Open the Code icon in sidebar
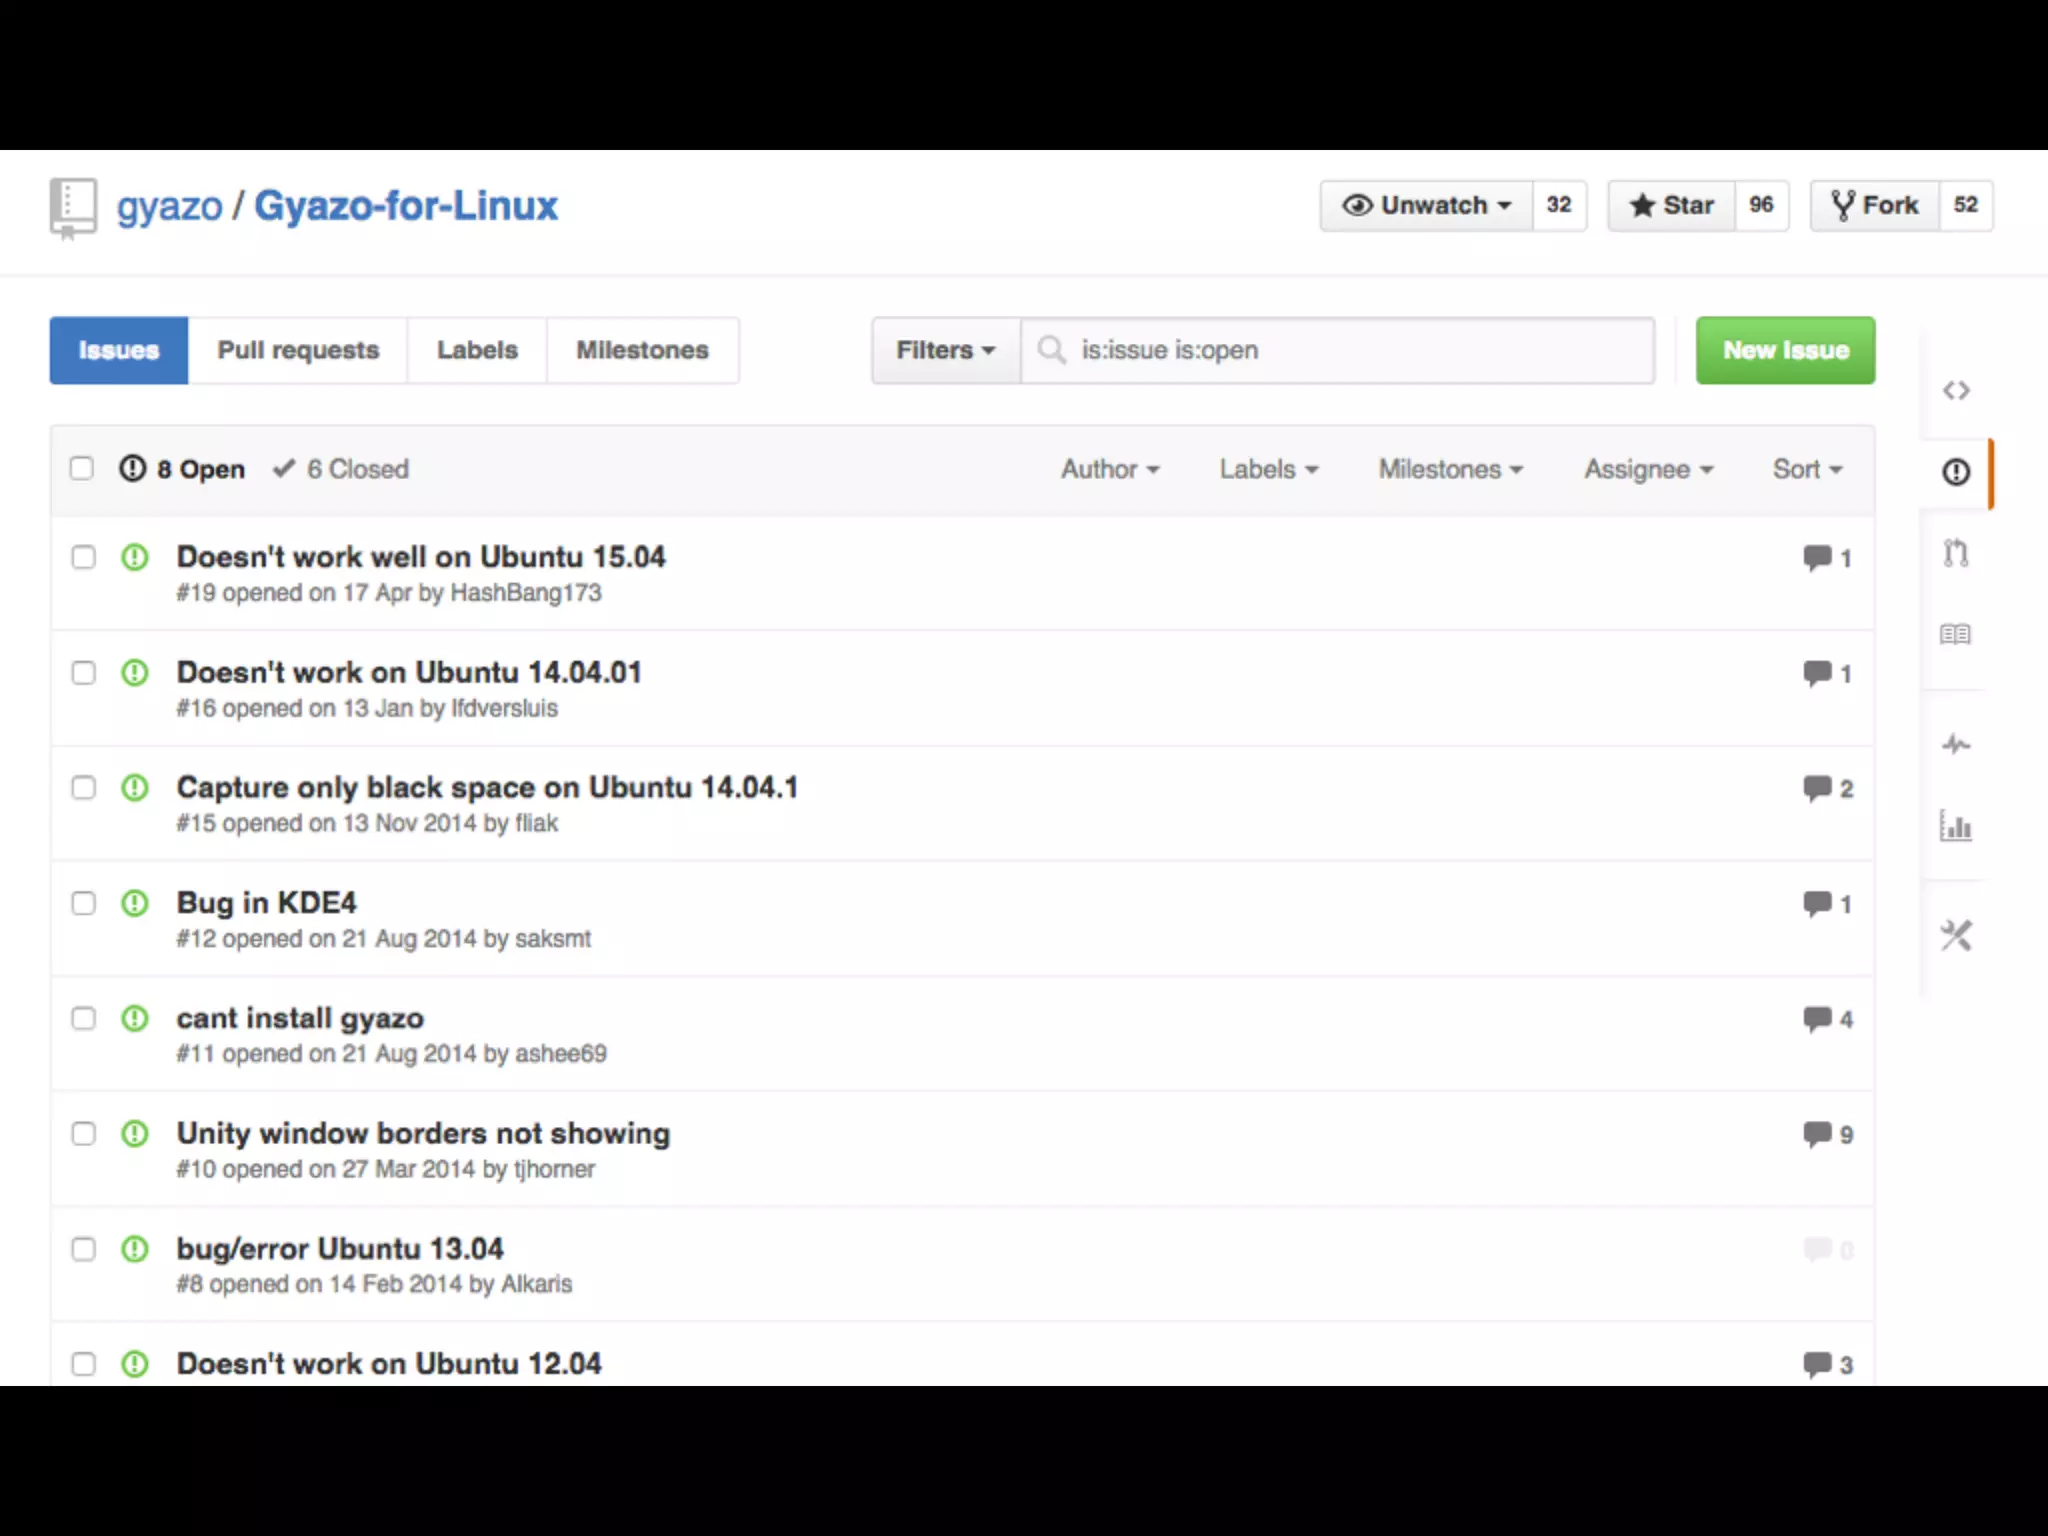Viewport: 2048px width, 1536px height. (1956, 391)
